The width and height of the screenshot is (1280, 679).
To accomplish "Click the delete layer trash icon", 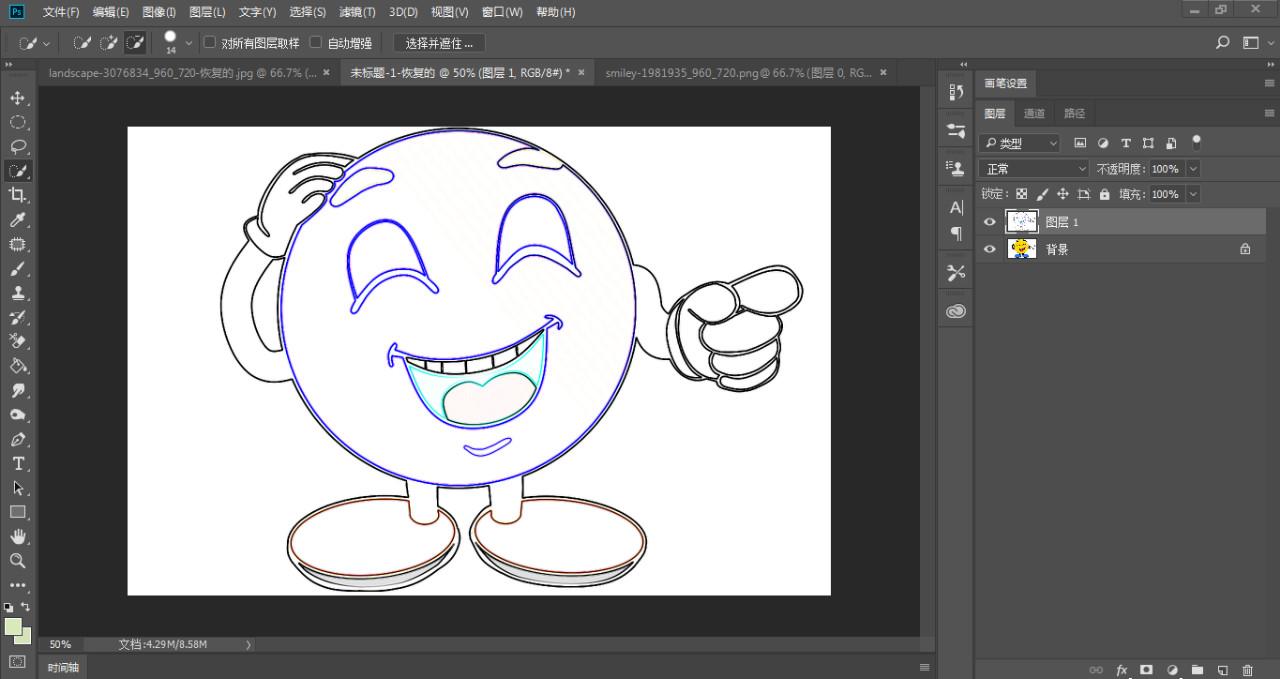I will [x=1247, y=670].
